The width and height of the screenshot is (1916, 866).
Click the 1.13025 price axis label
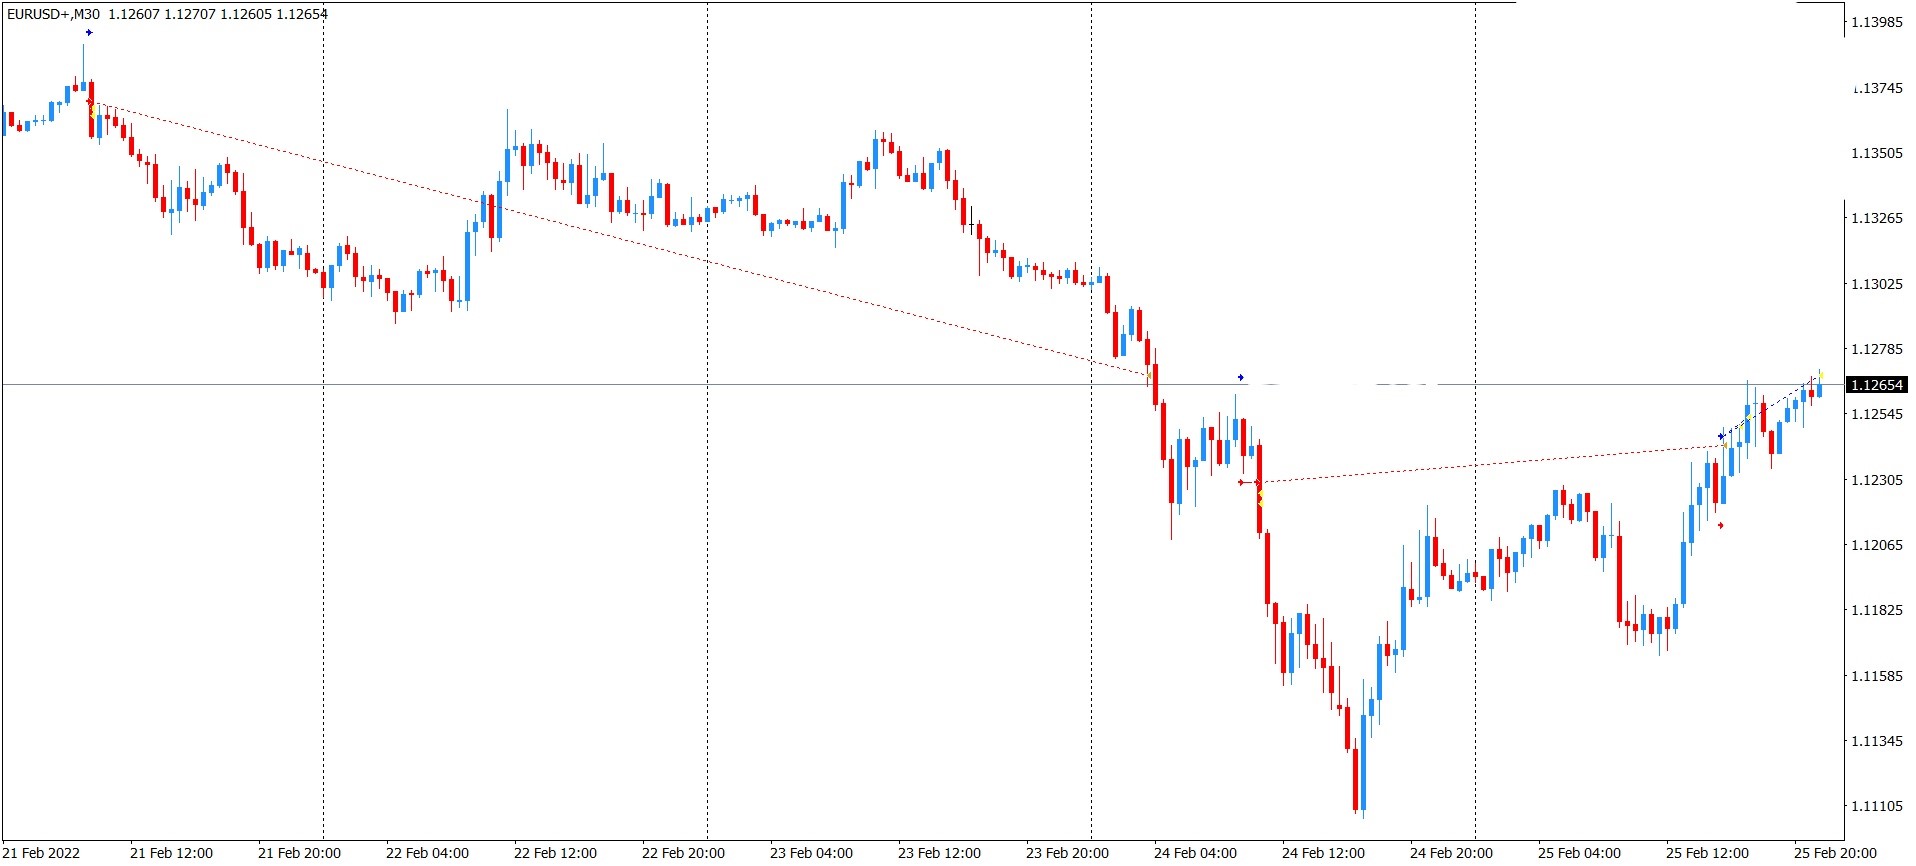pos(1877,284)
